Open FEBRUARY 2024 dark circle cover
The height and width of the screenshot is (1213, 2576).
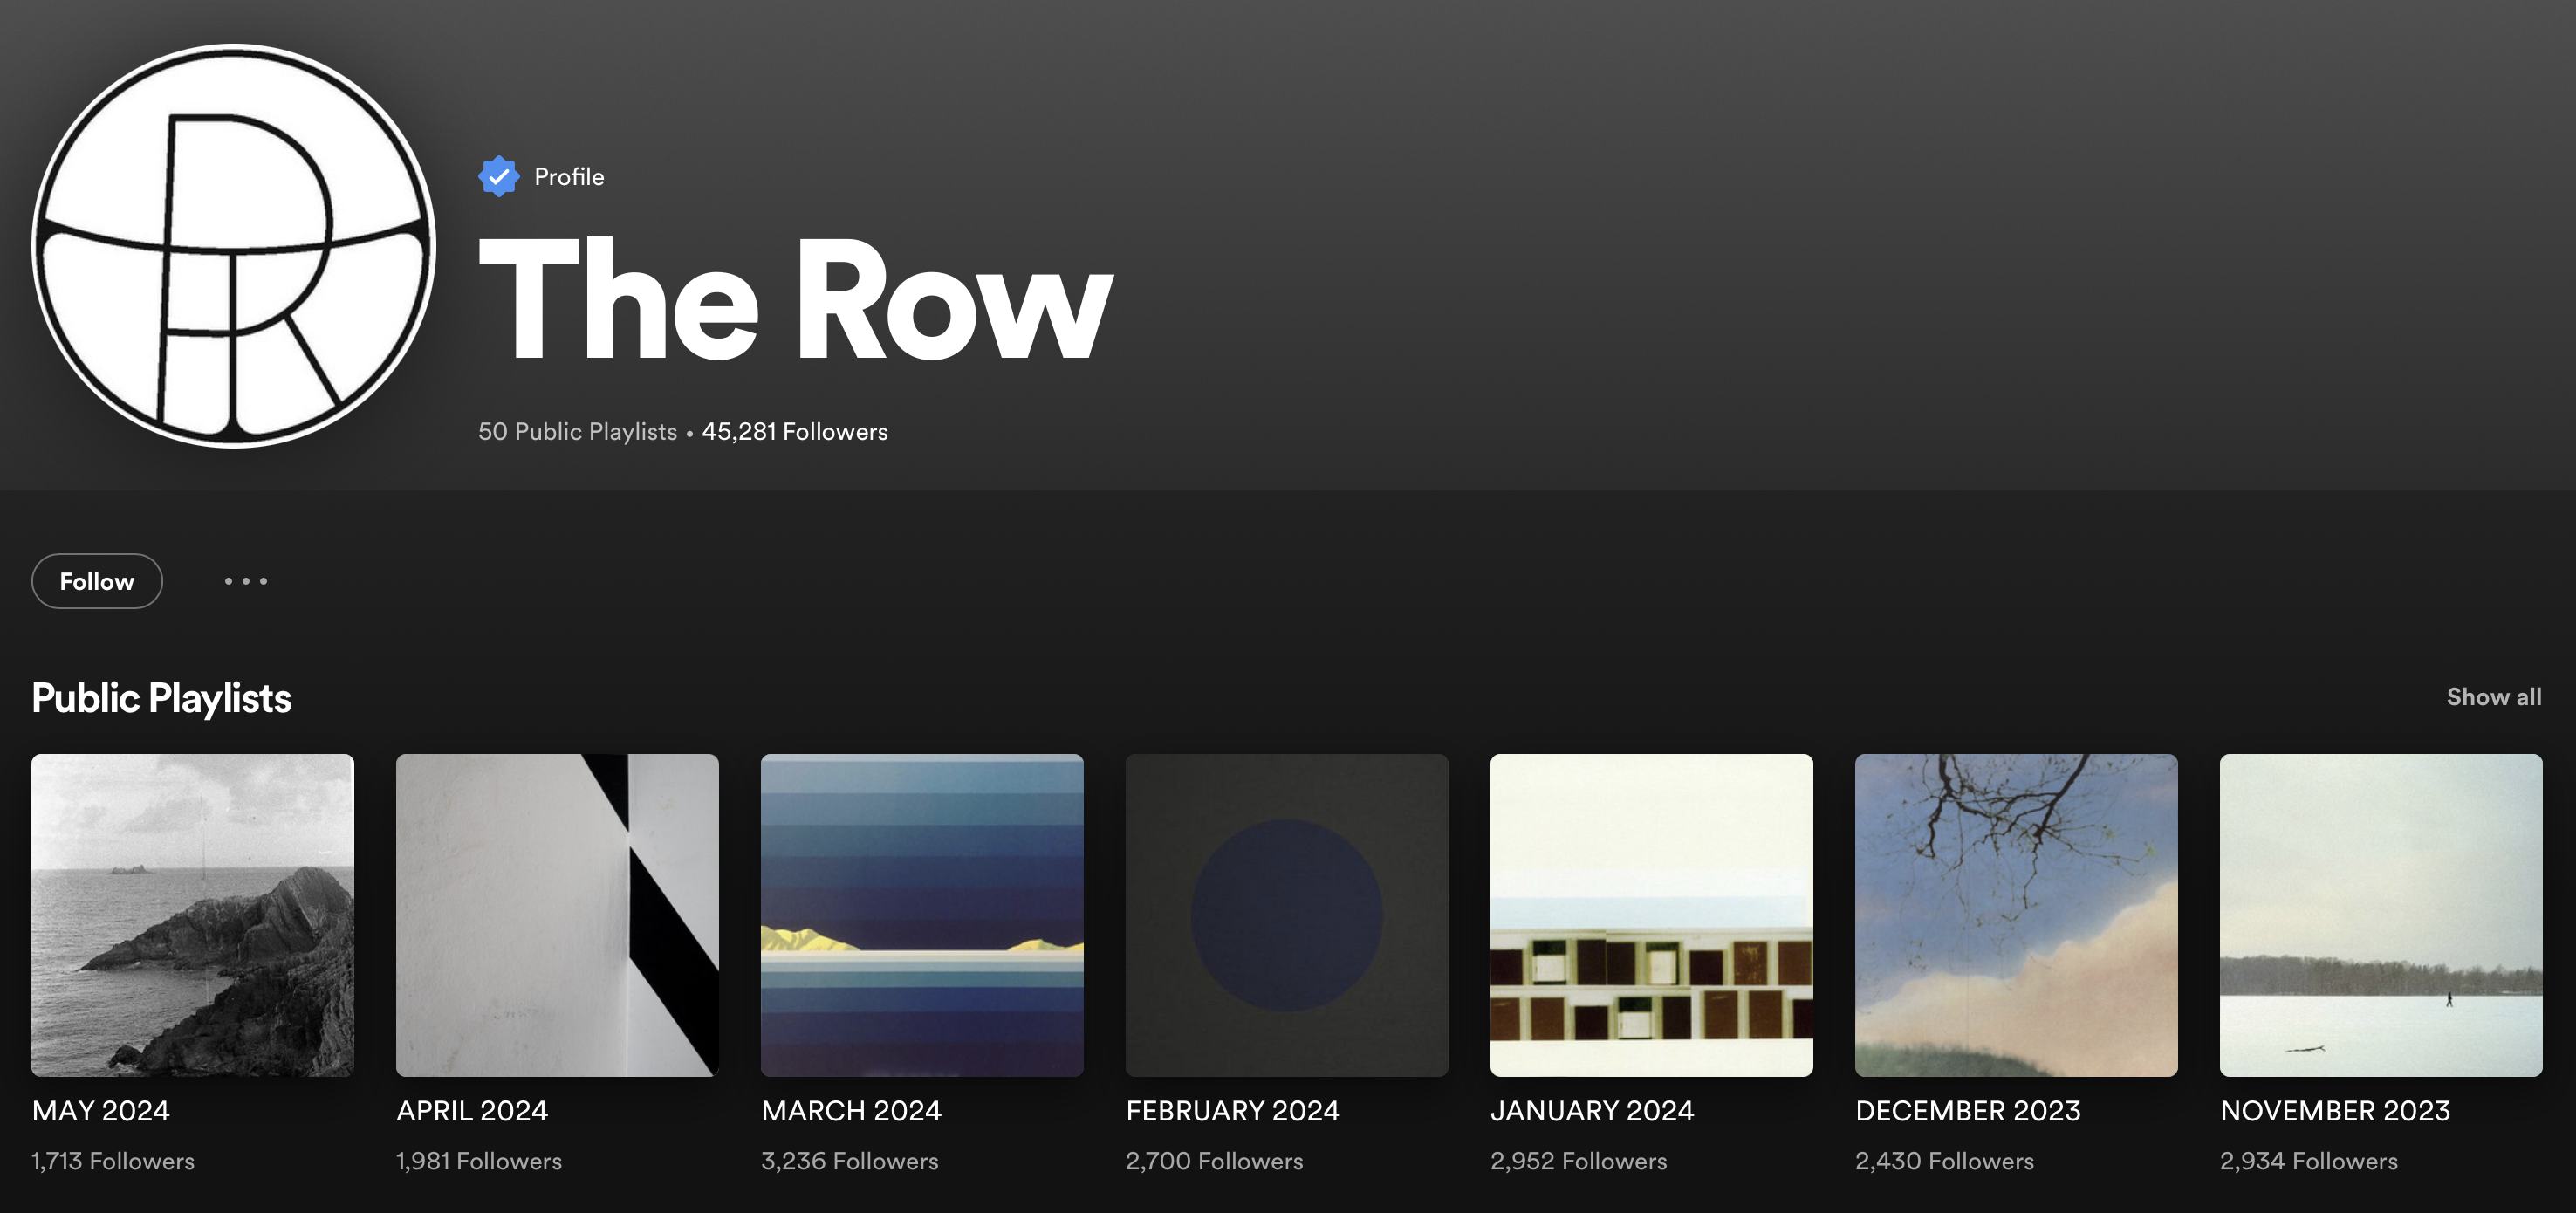point(1286,915)
